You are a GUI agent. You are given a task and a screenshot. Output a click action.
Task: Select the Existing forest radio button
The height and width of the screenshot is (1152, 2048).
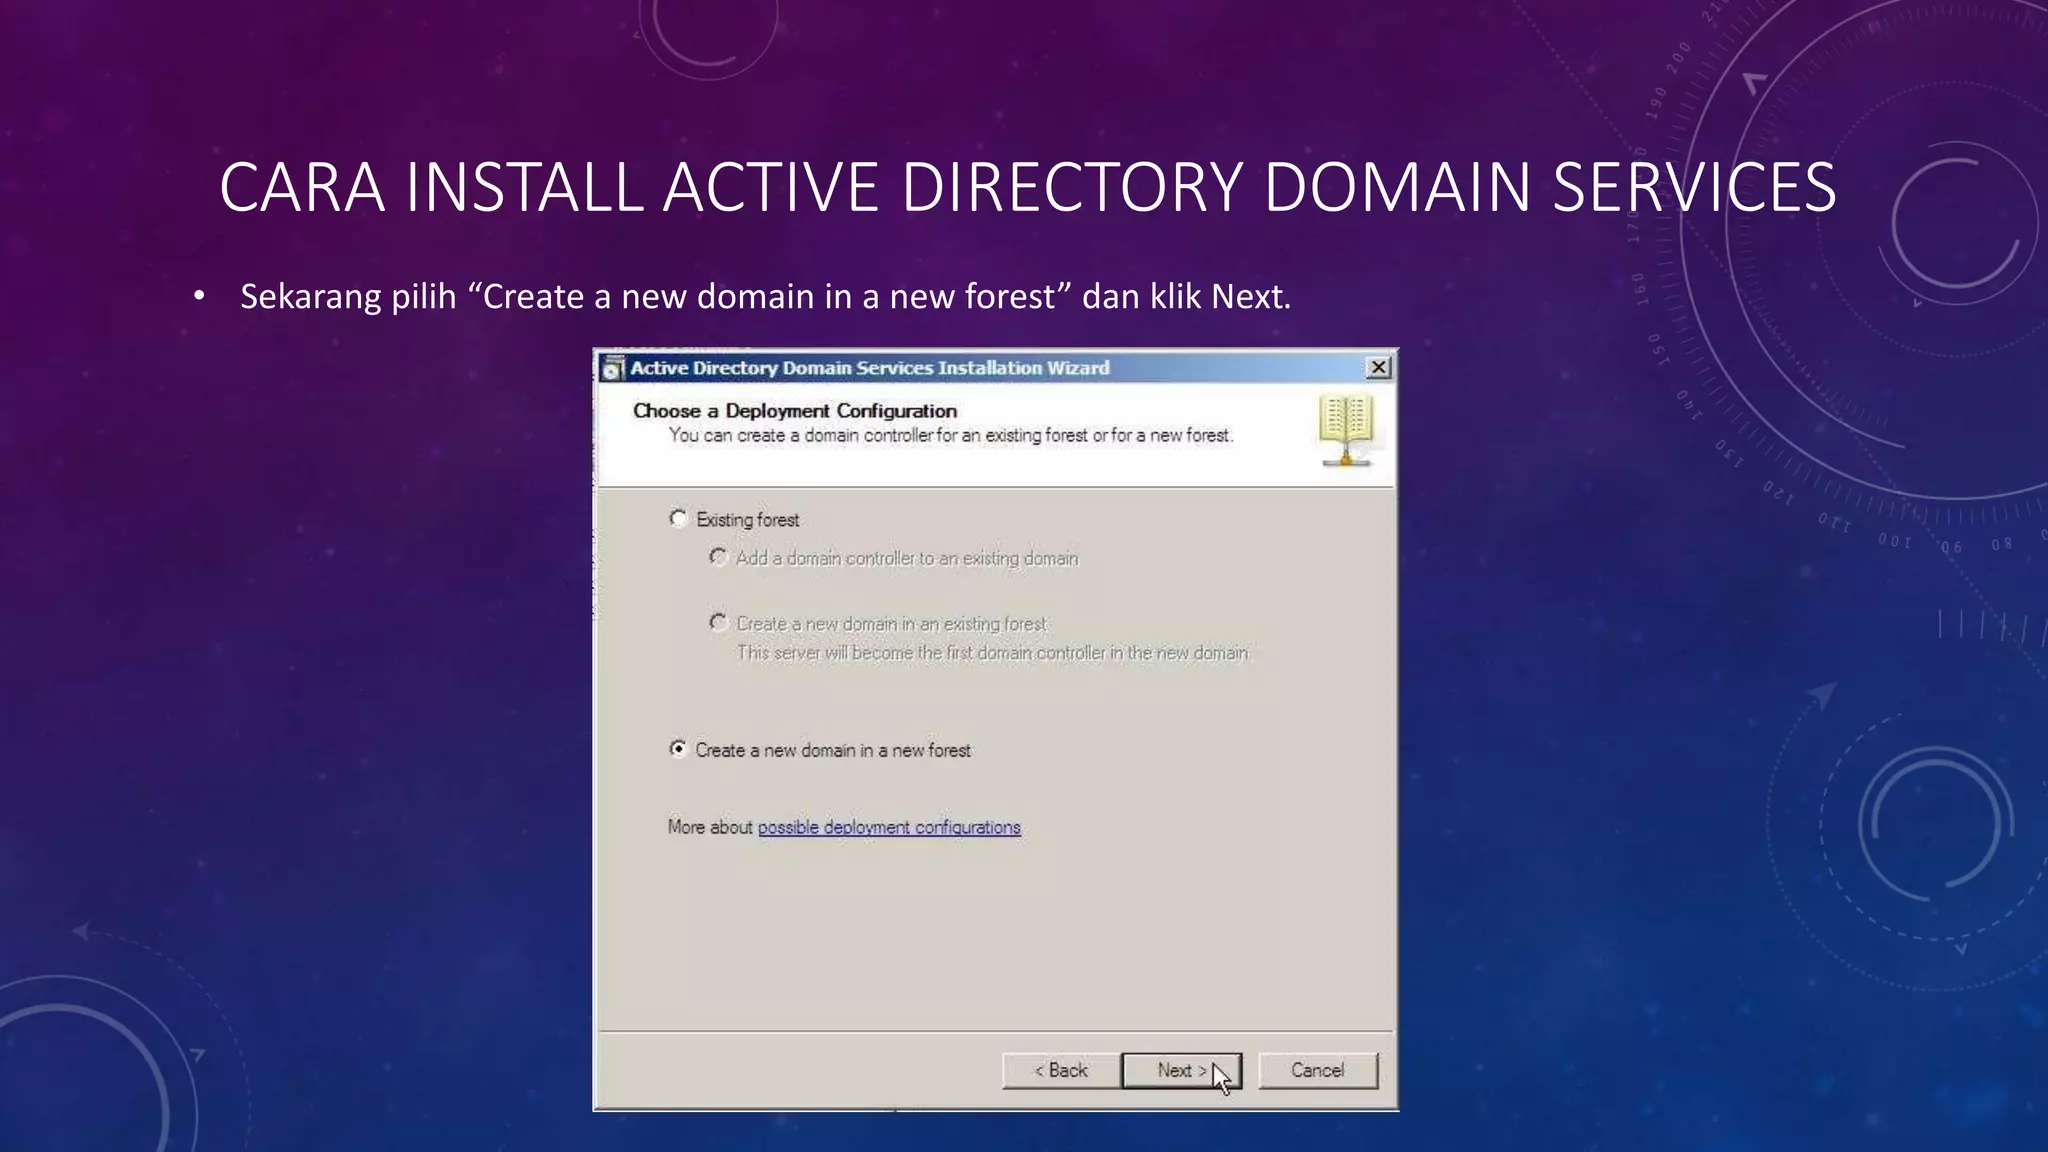click(x=679, y=519)
